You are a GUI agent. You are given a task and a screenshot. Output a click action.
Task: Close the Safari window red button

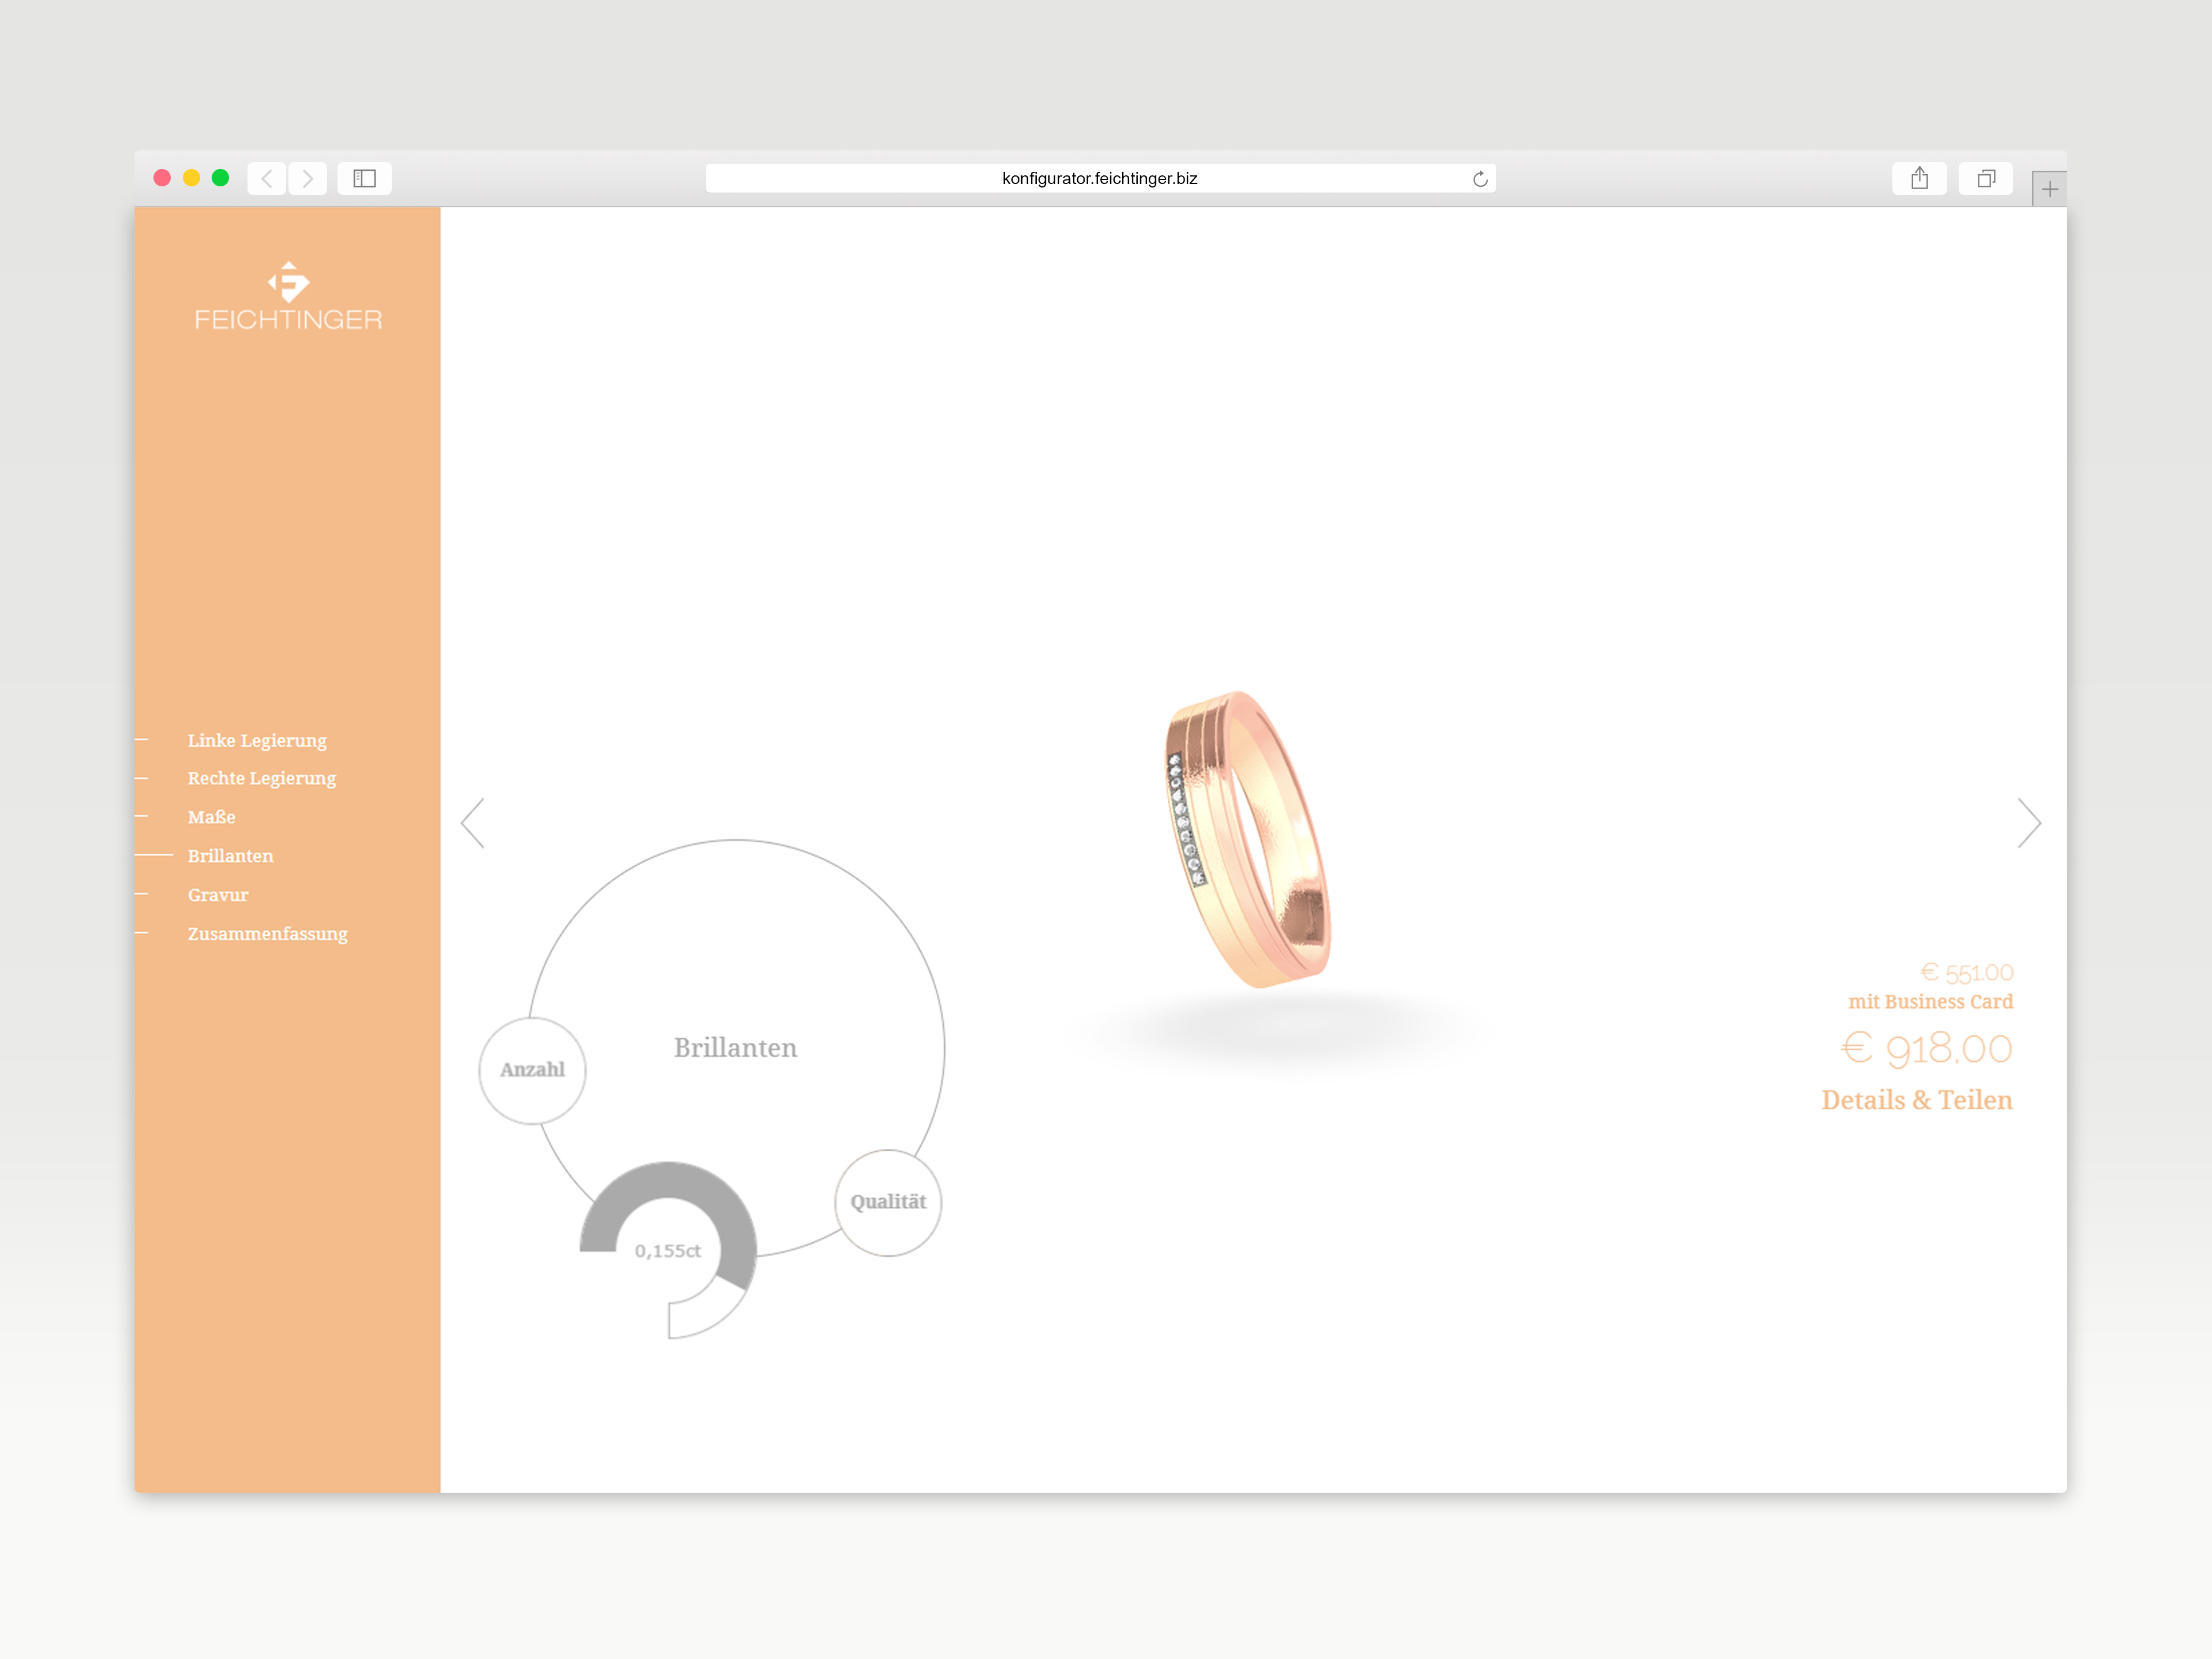coord(162,178)
